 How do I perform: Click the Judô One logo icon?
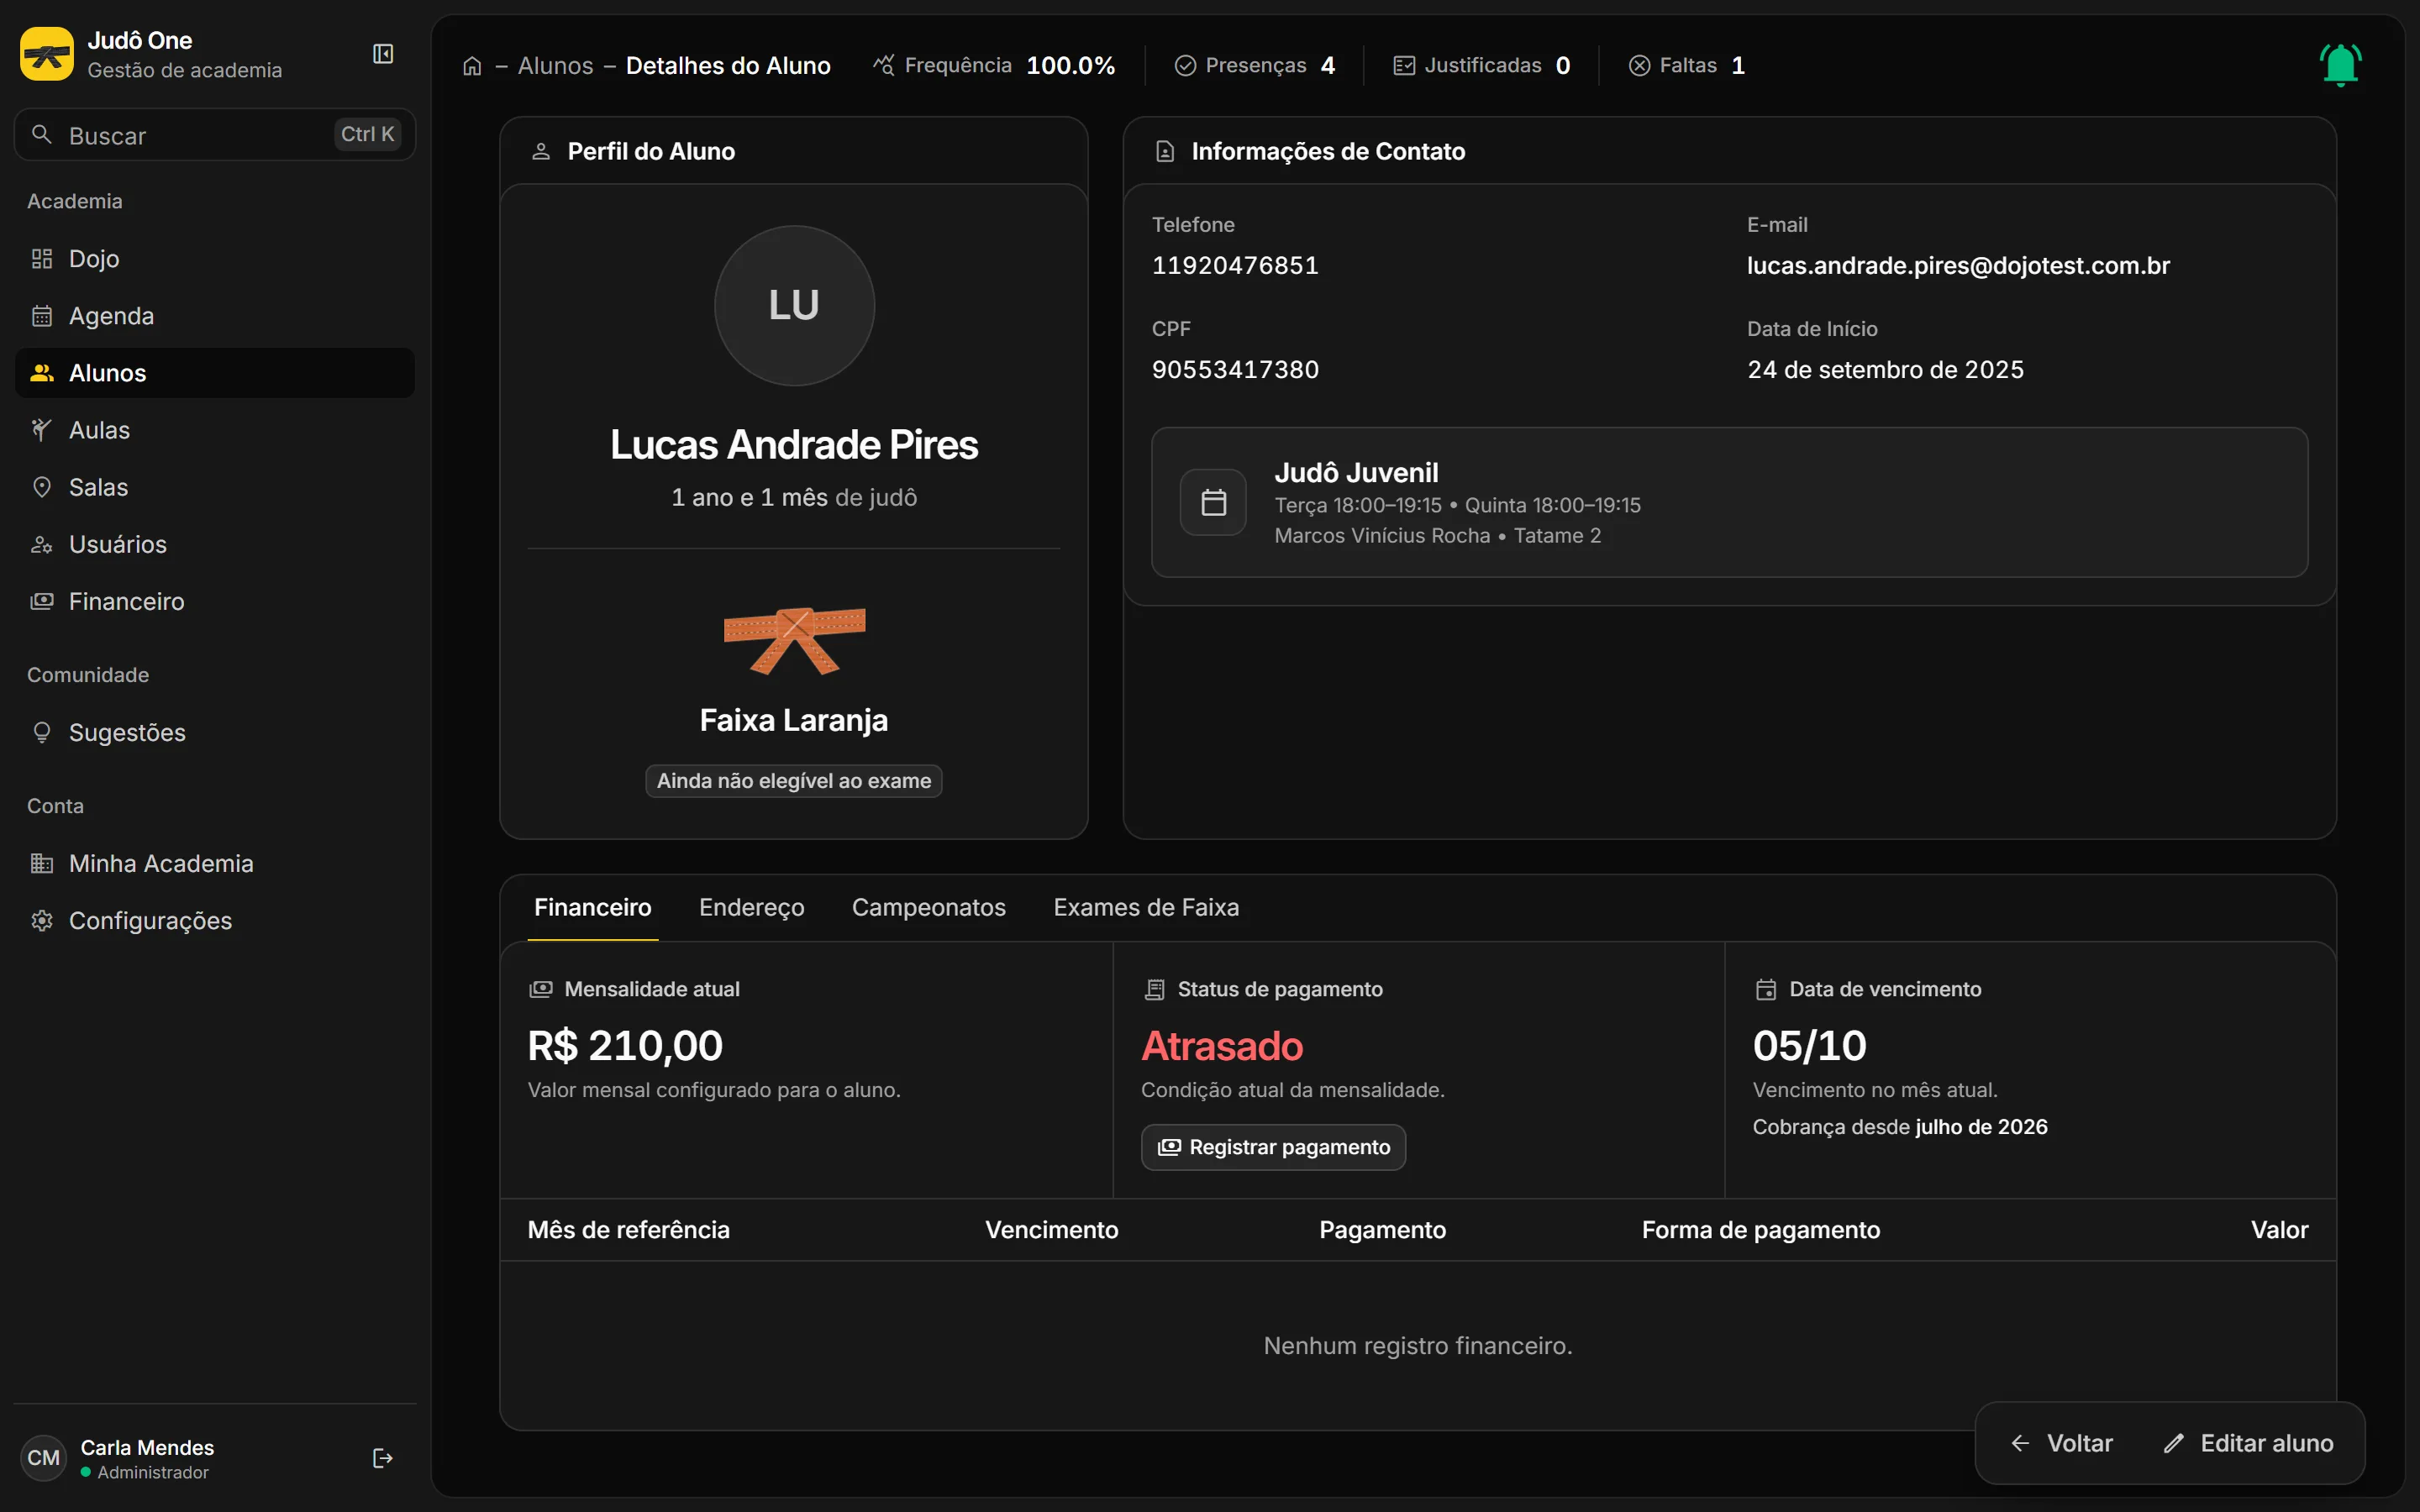click(x=47, y=54)
